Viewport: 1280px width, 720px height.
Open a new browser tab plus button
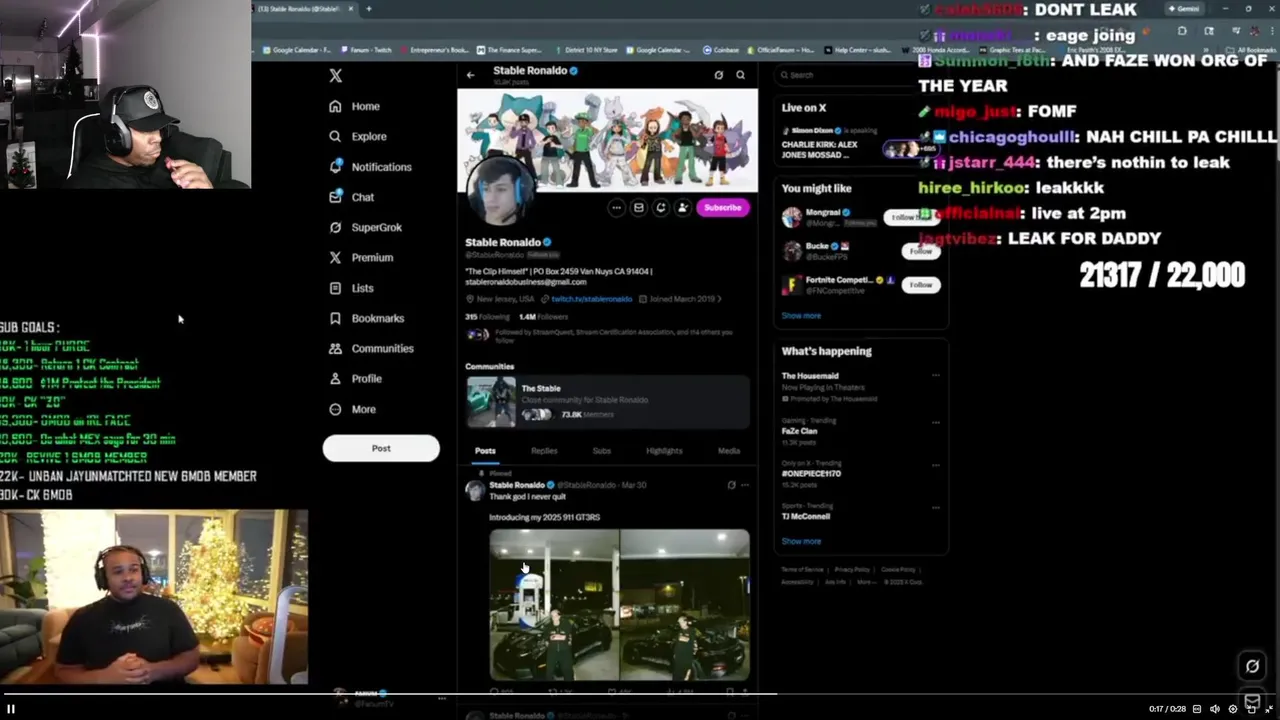[x=368, y=9]
